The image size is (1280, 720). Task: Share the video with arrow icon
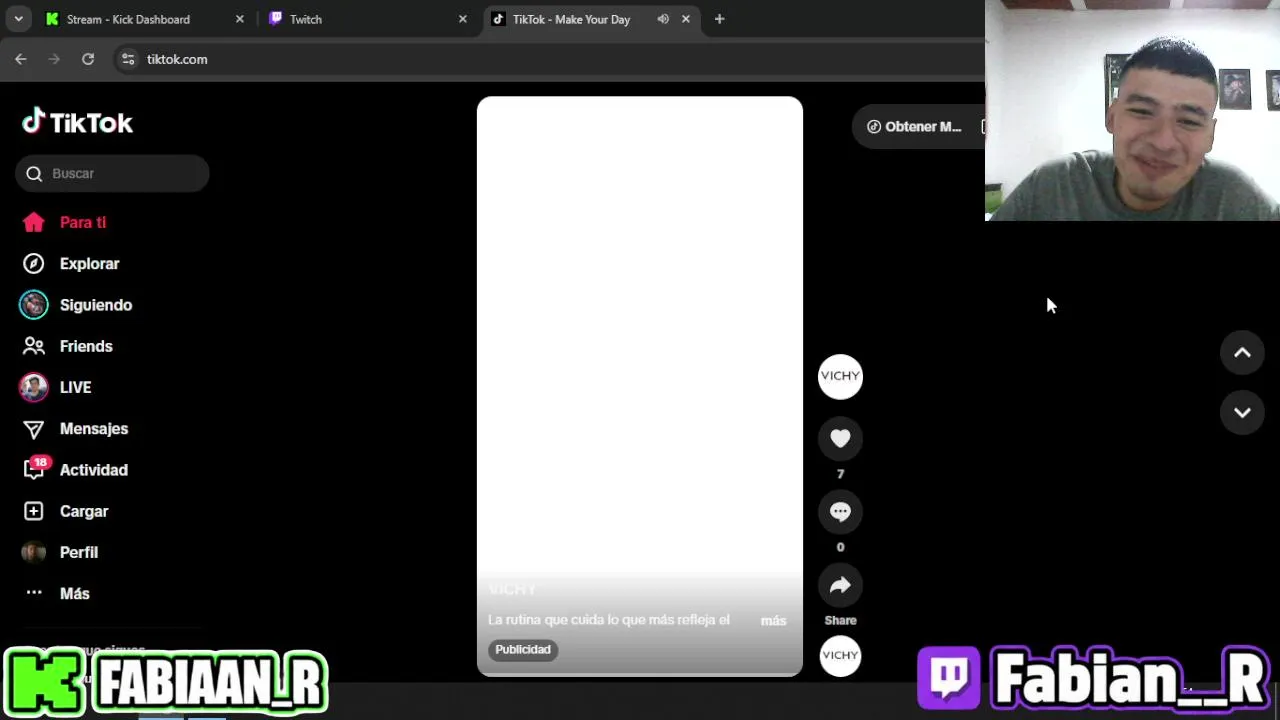click(840, 585)
